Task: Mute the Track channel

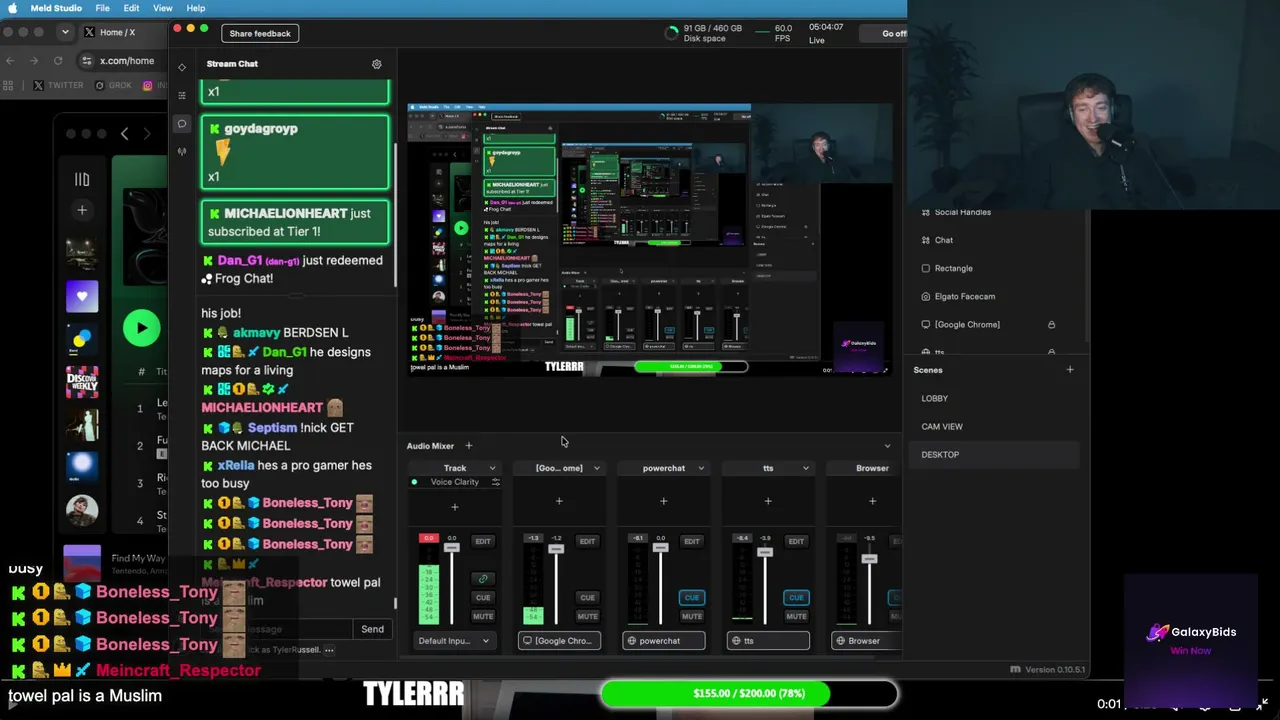Action: 483,616
